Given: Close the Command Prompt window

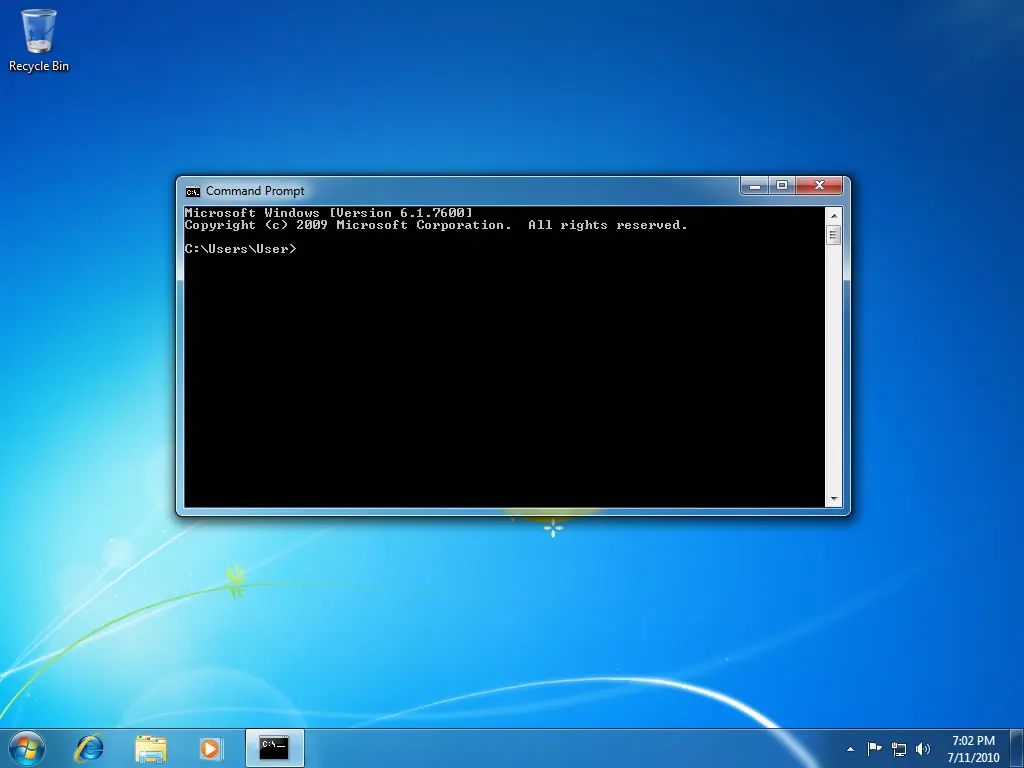Looking at the screenshot, I should click(820, 186).
